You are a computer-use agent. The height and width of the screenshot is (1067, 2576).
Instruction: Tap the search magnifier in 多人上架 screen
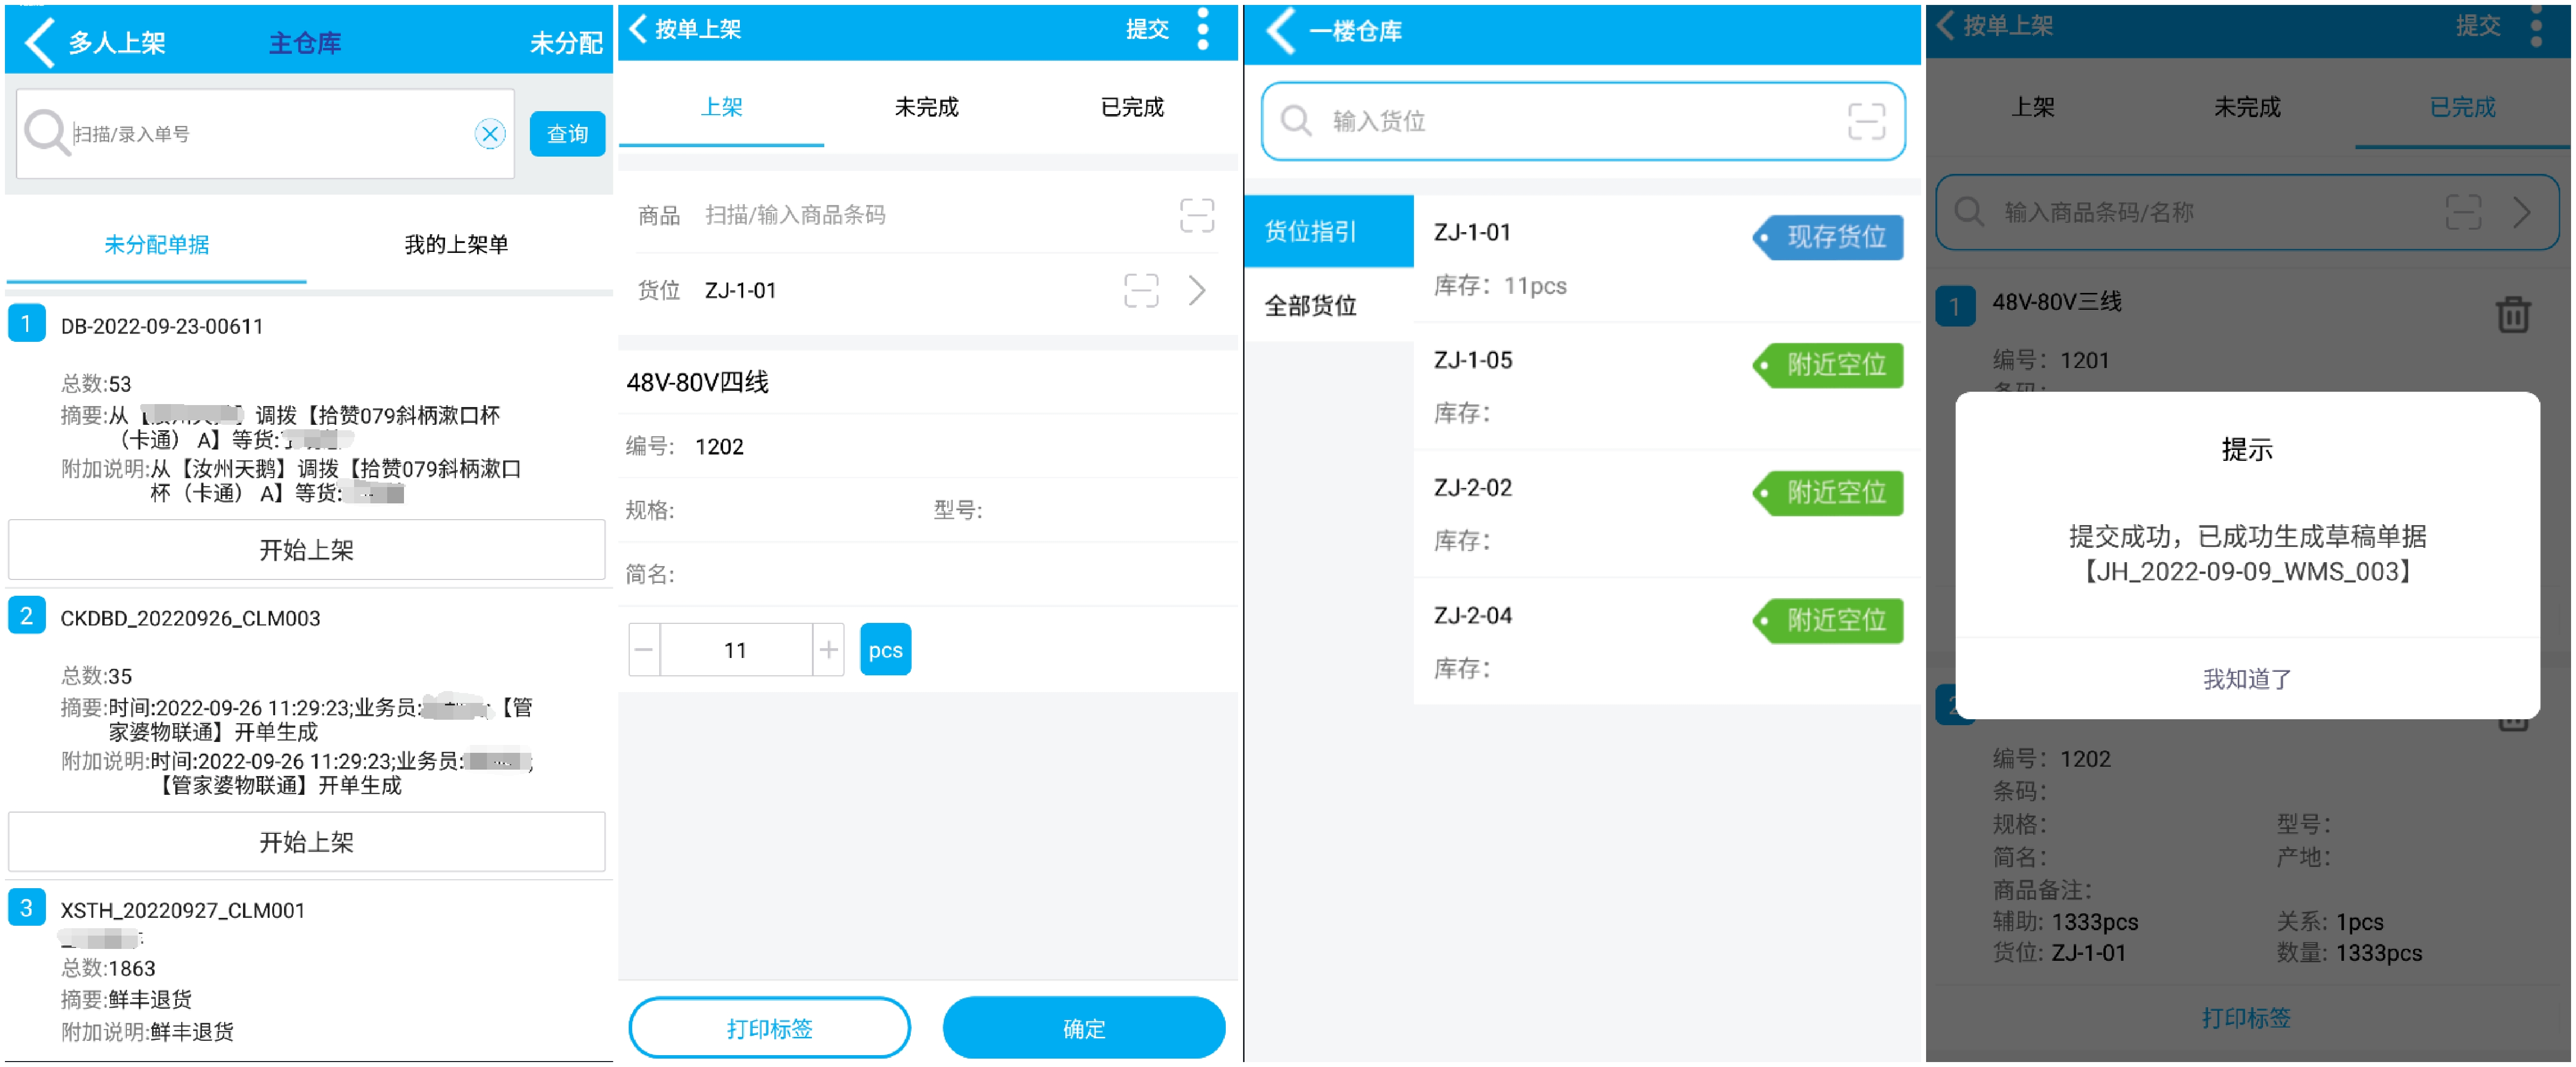46,133
